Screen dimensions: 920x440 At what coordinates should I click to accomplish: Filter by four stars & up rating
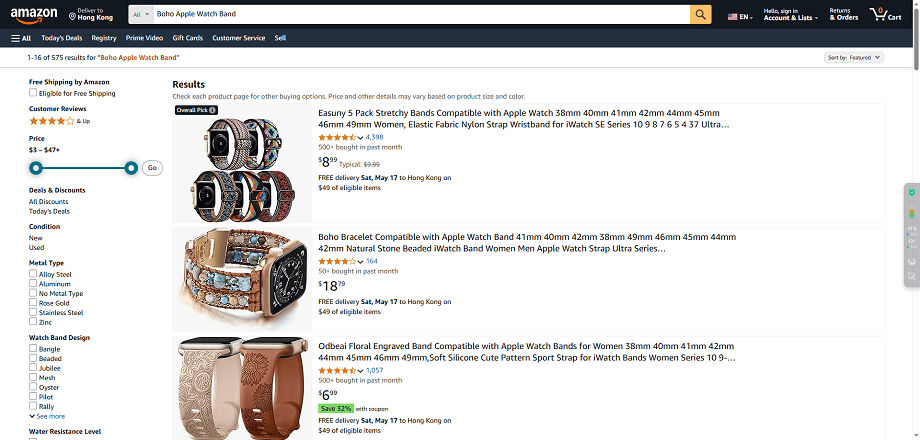click(59, 121)
